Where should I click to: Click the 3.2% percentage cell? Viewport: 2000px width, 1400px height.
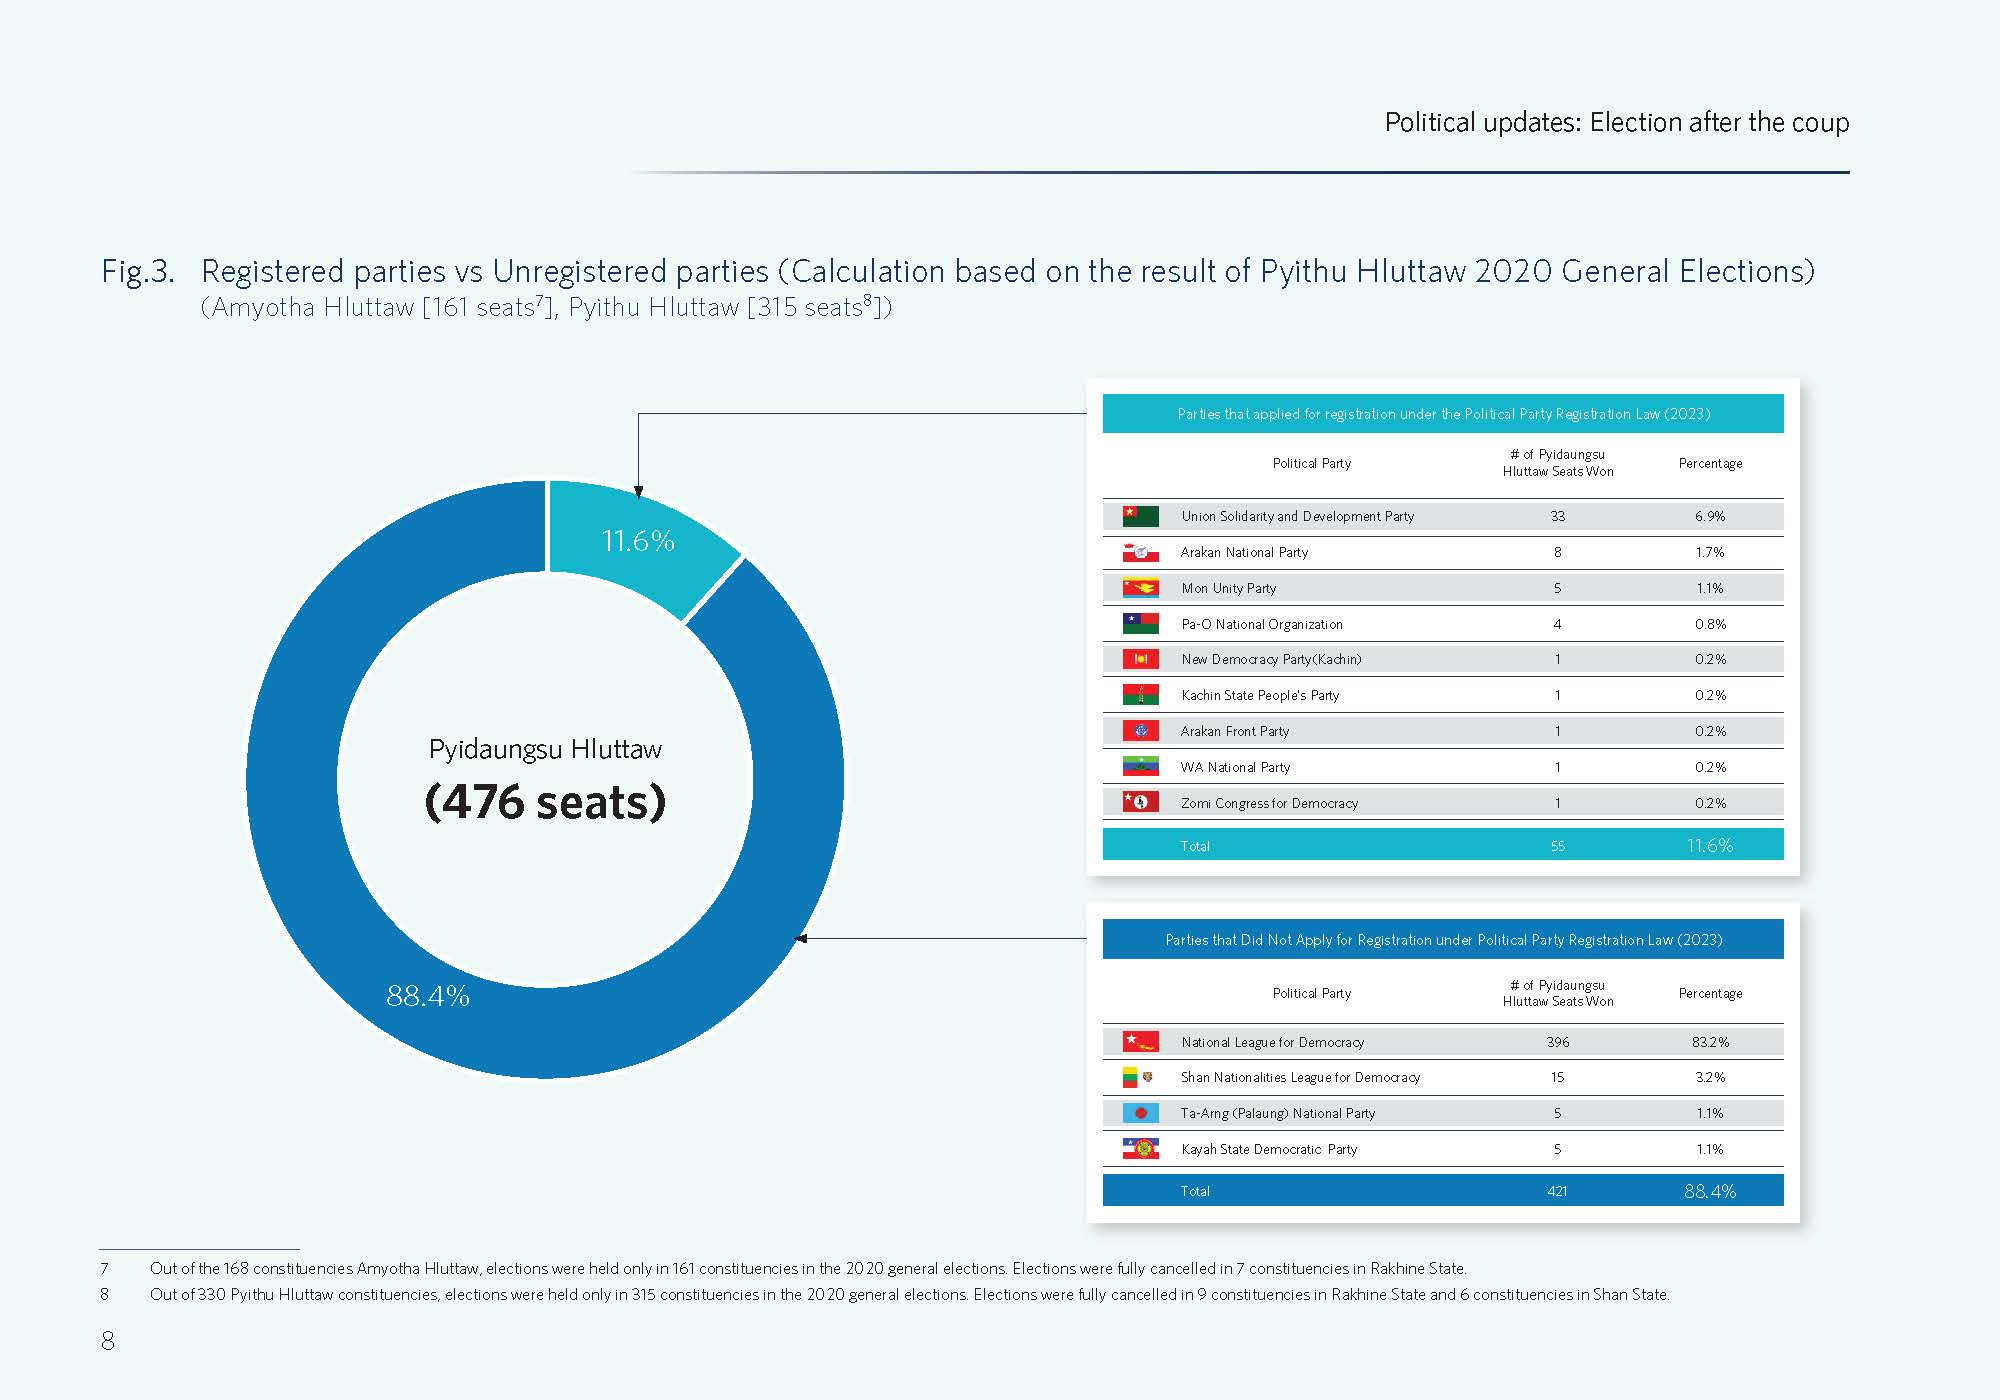[x=1710, y=1077]
